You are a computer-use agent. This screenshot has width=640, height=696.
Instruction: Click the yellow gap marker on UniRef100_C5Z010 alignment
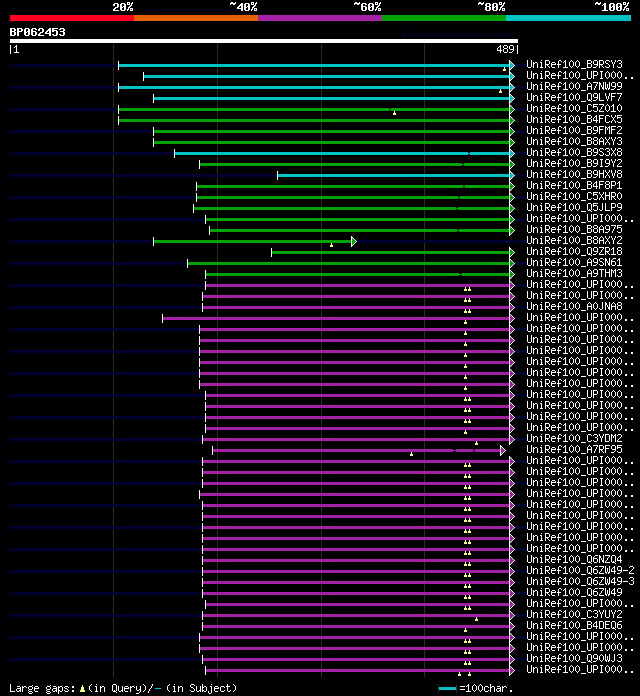click(x=394, y=113)
